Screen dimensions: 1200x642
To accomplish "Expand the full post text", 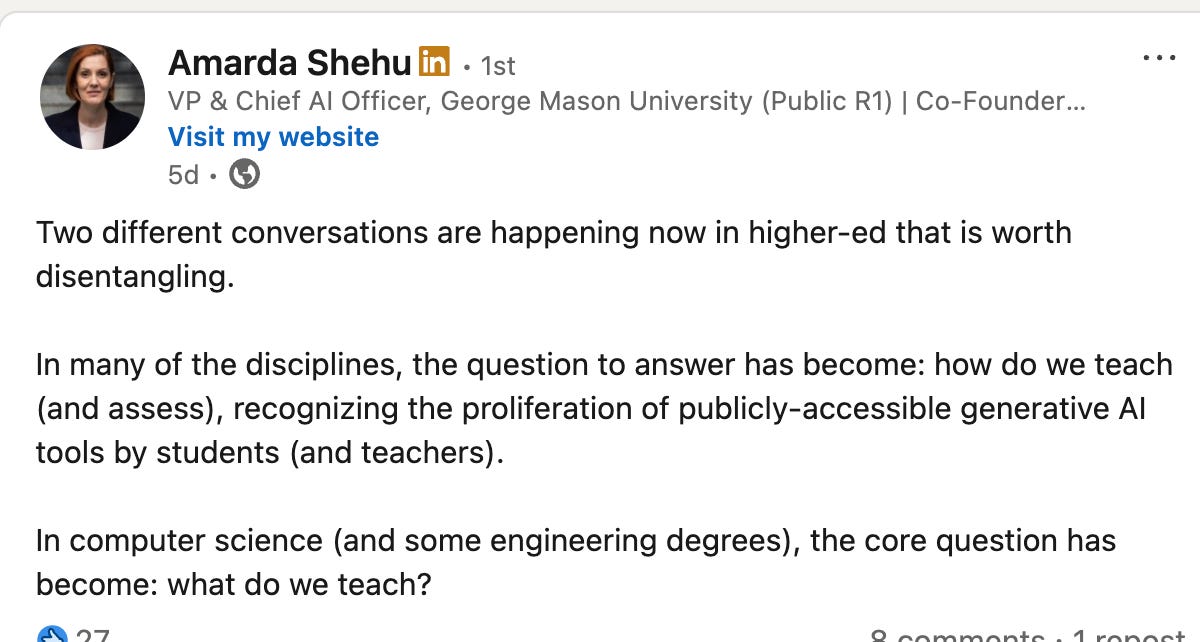I will (600, 400).
